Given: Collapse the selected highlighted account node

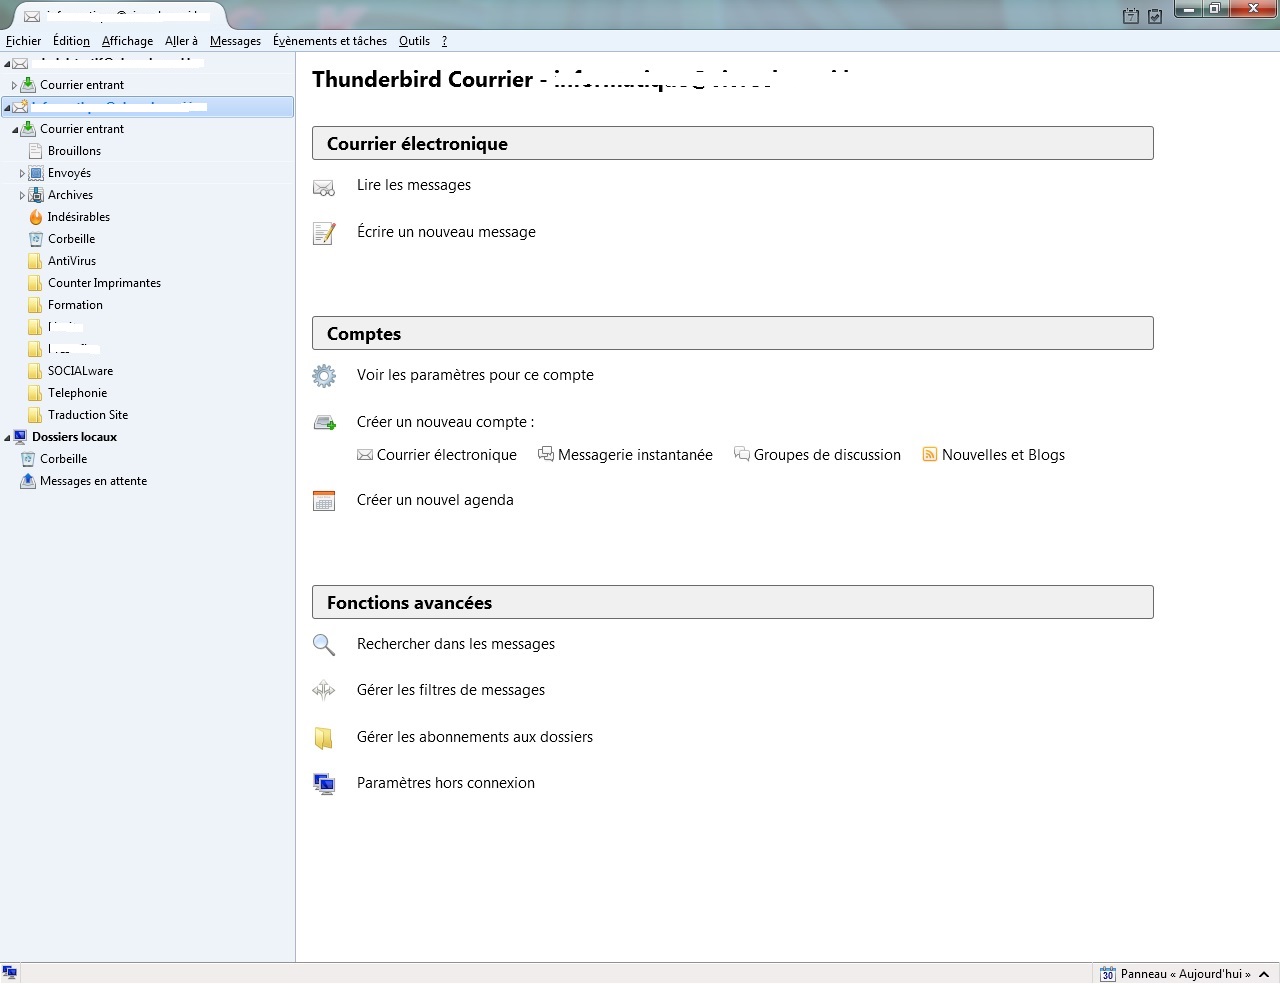Looking at the screenshot, I should (x=6, y=107).
